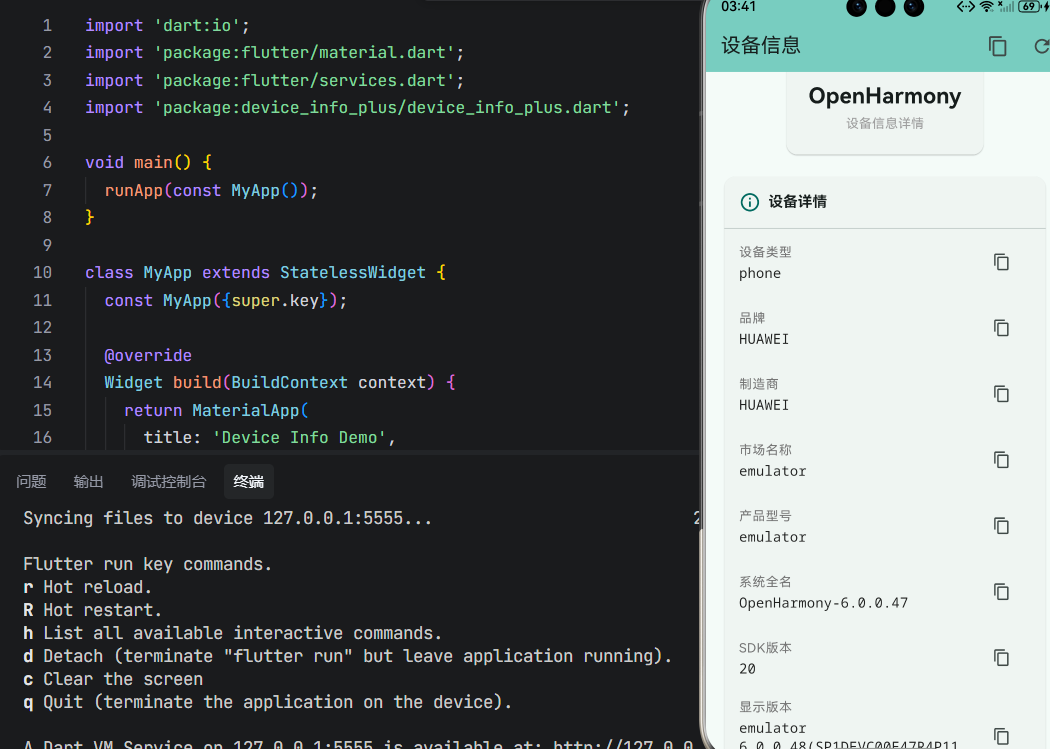Click the OpenHarmony header card
1050x749 pixels.
click(x=885, y=112)
